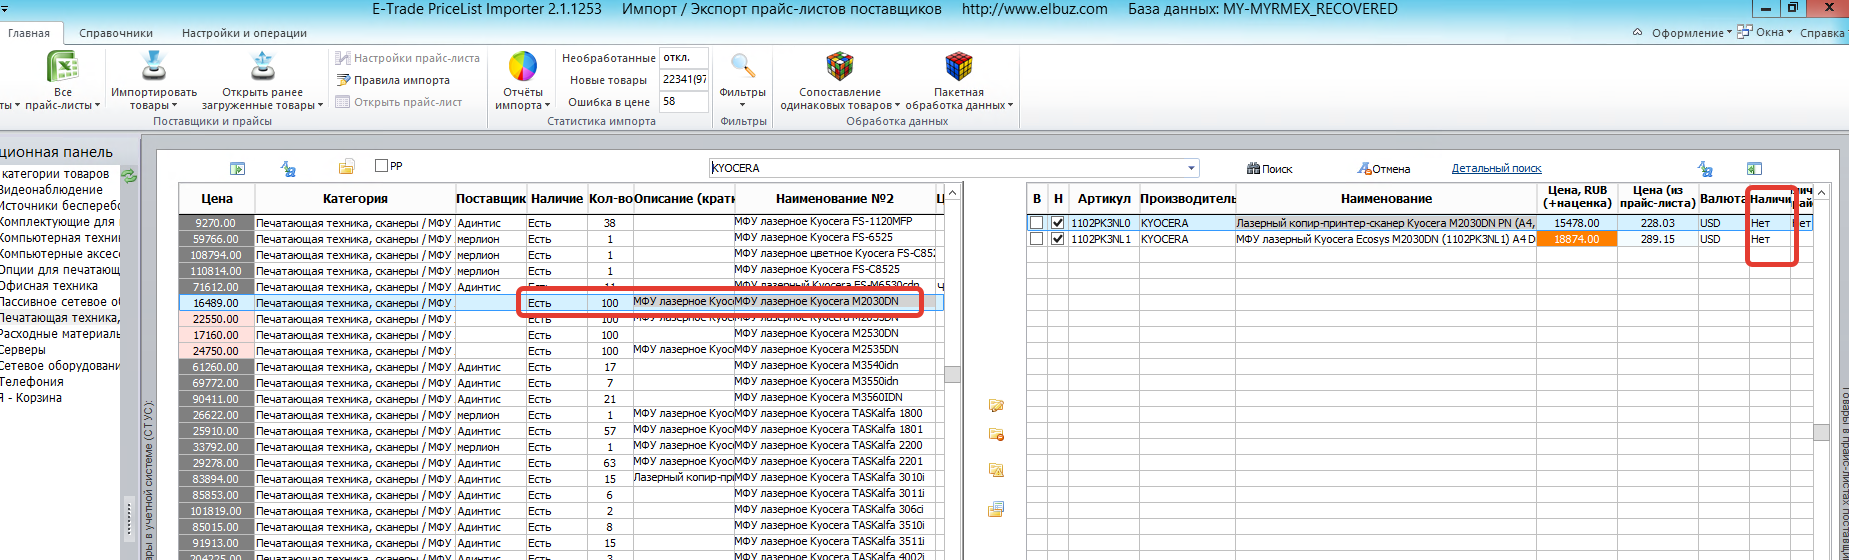This screenshot has height=560, width=1849.
Task: Sort by the Категория column header
Action: pyautogui.click(x=355, y=199)
